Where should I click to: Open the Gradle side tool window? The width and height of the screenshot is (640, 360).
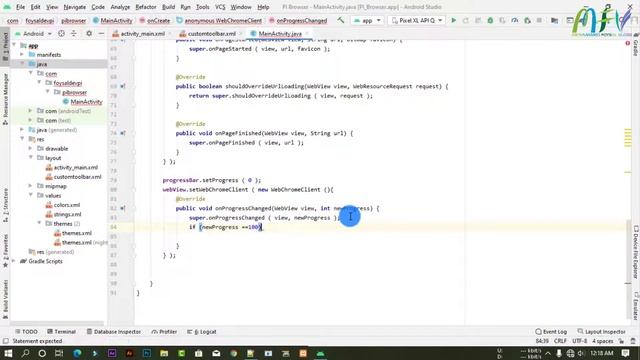[x=636, y=45]
